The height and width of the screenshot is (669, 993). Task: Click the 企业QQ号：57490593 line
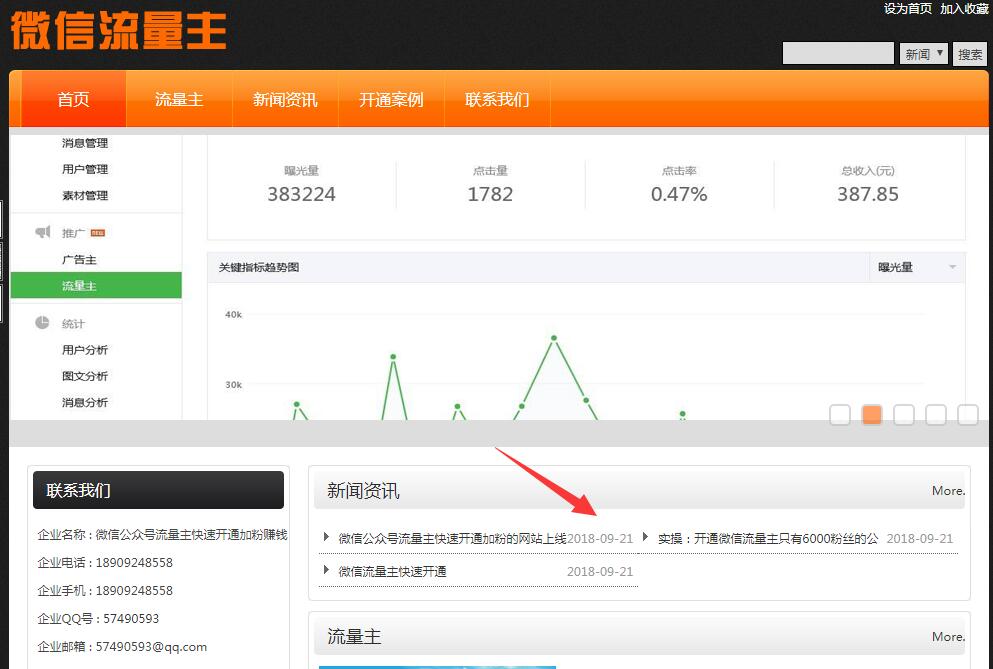click(x=98, y=618)
